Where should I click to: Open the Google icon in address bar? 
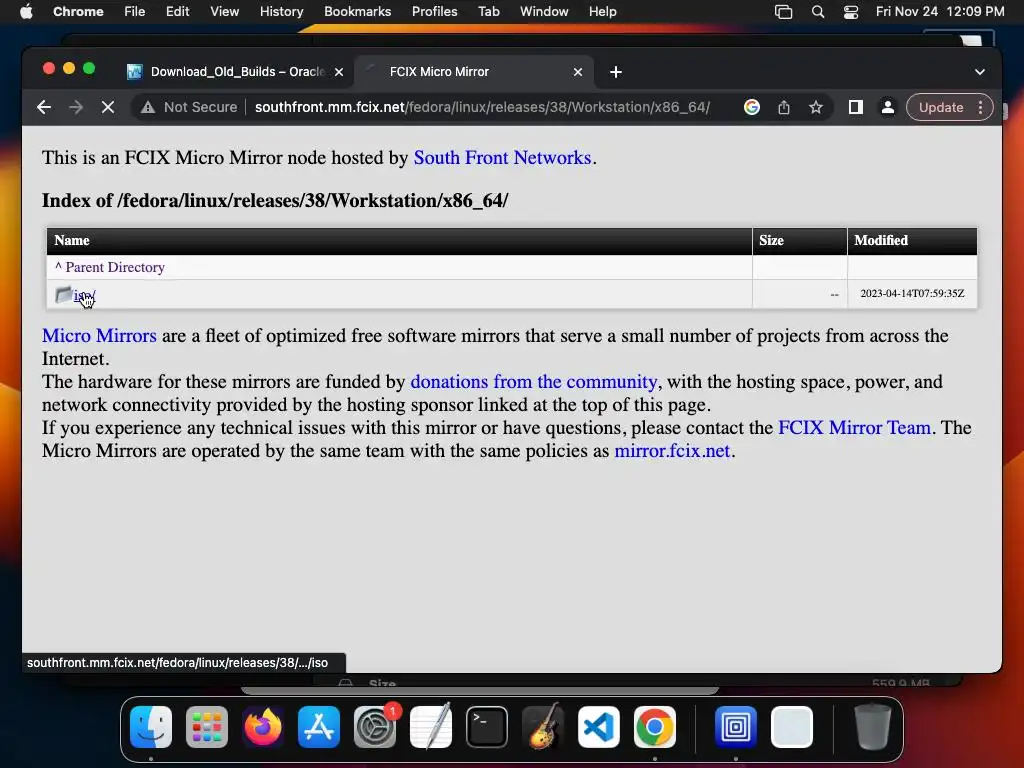752,107
